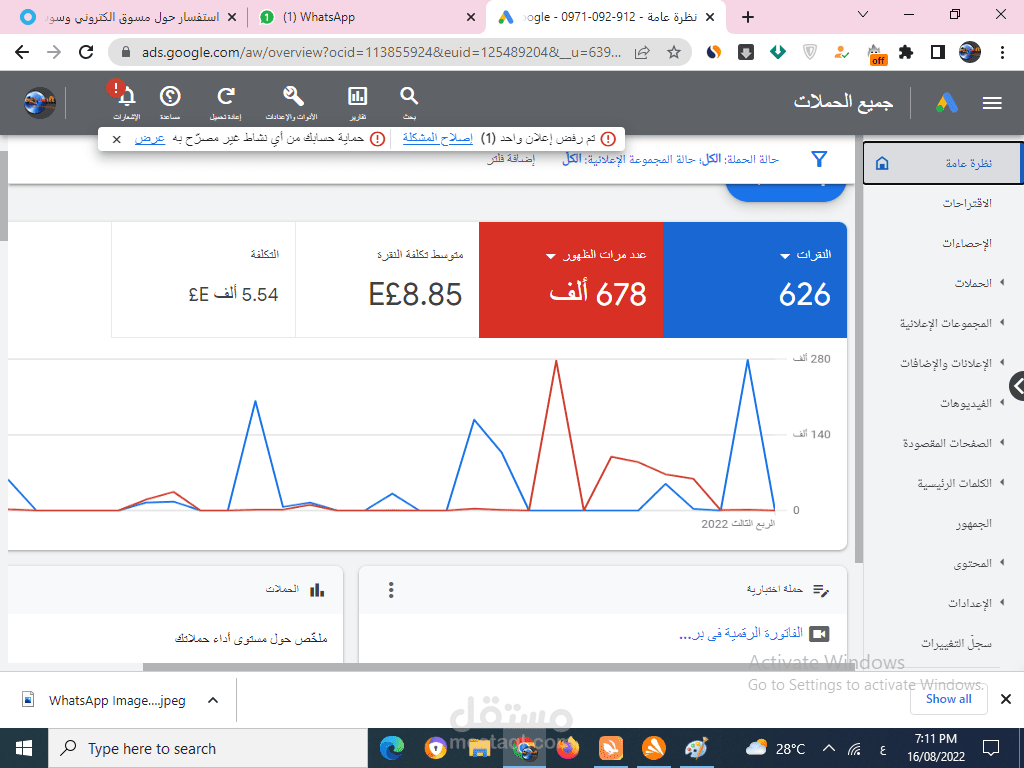Click the draft campaign edit-list icon

[x=821, y=590]
